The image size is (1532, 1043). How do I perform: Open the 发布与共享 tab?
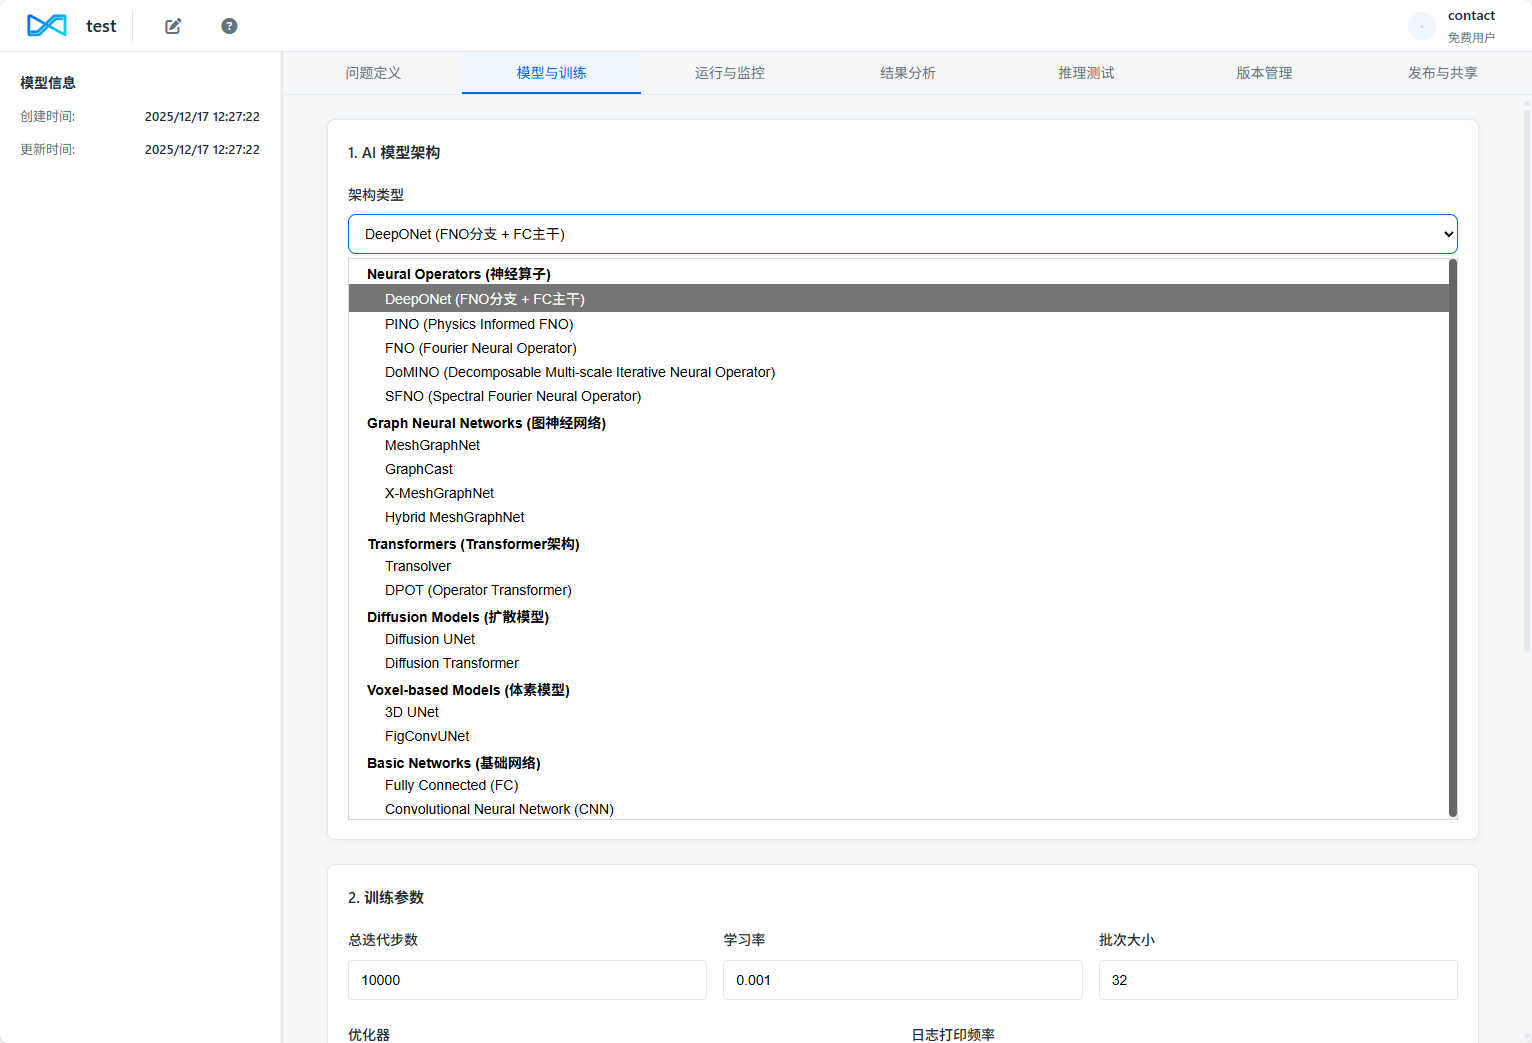click(1442, 73)
